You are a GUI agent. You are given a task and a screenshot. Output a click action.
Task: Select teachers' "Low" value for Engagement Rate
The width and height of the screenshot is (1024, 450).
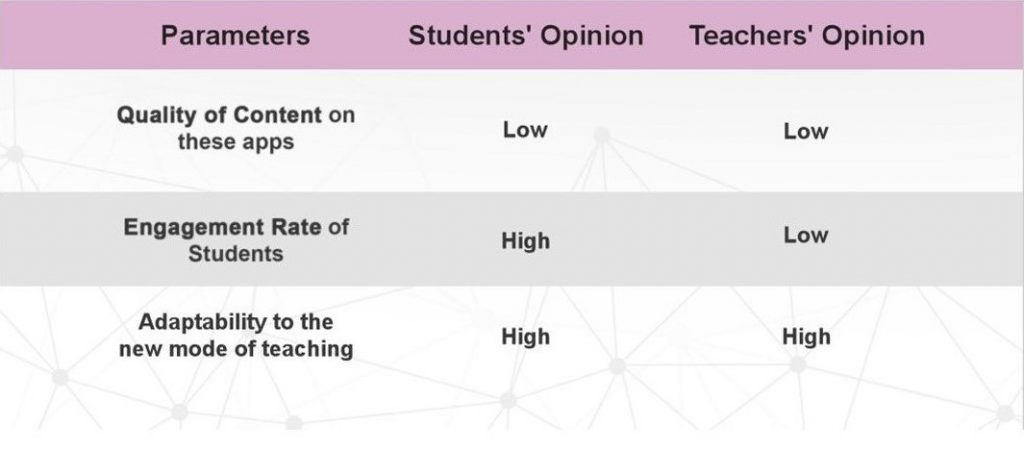[x=806, y=236]
